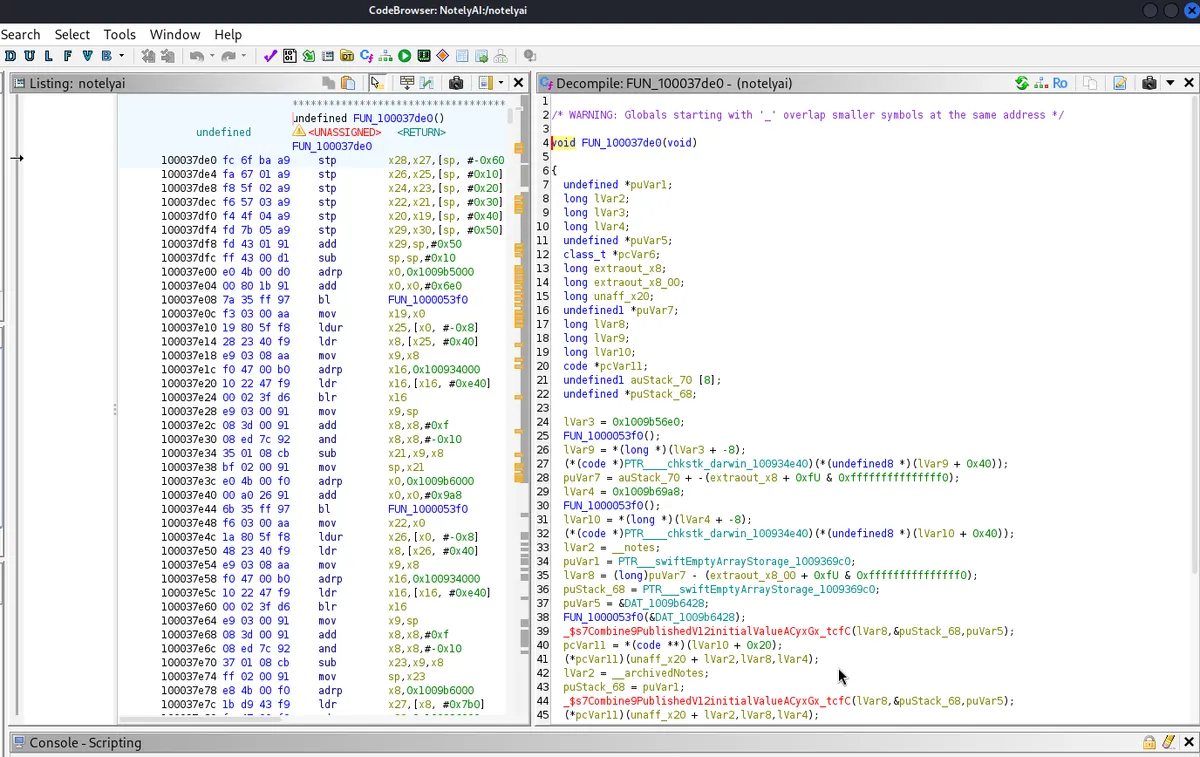Expand the Listing field format dropdown
Screen dimensions: 1200x757
501,83
